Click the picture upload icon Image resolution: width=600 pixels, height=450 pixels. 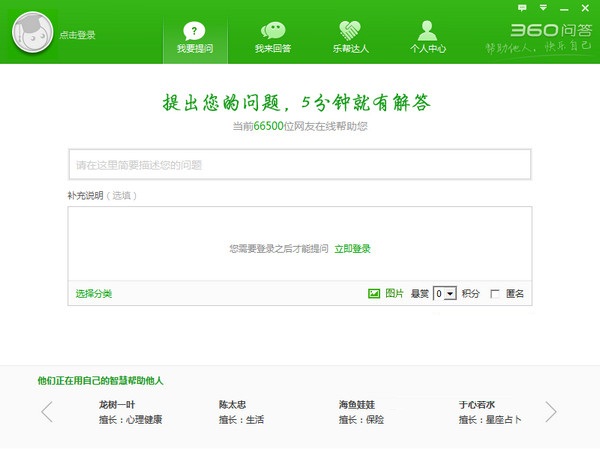click(374, 293)
